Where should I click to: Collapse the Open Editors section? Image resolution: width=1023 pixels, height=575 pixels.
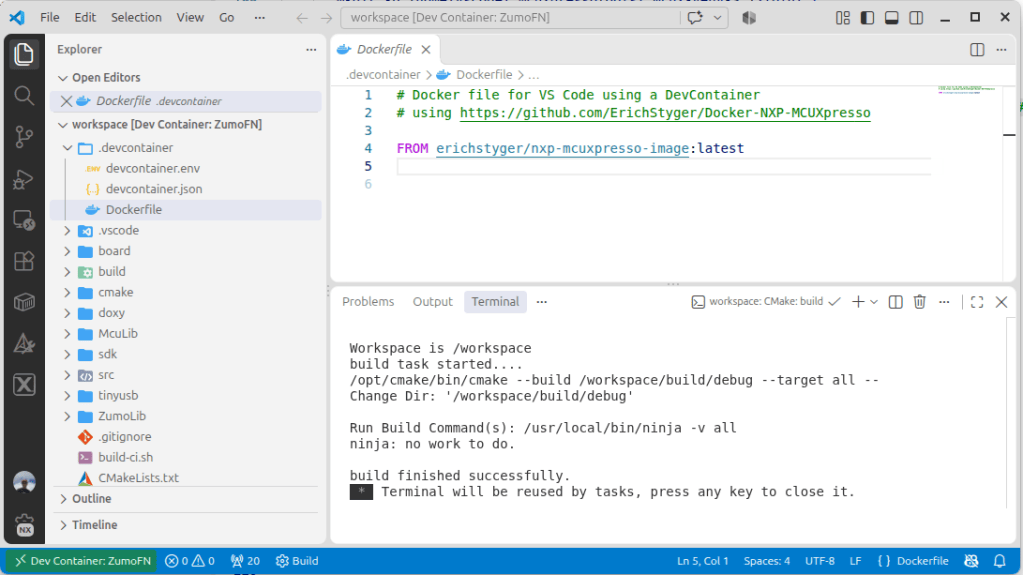coord(63,78)
